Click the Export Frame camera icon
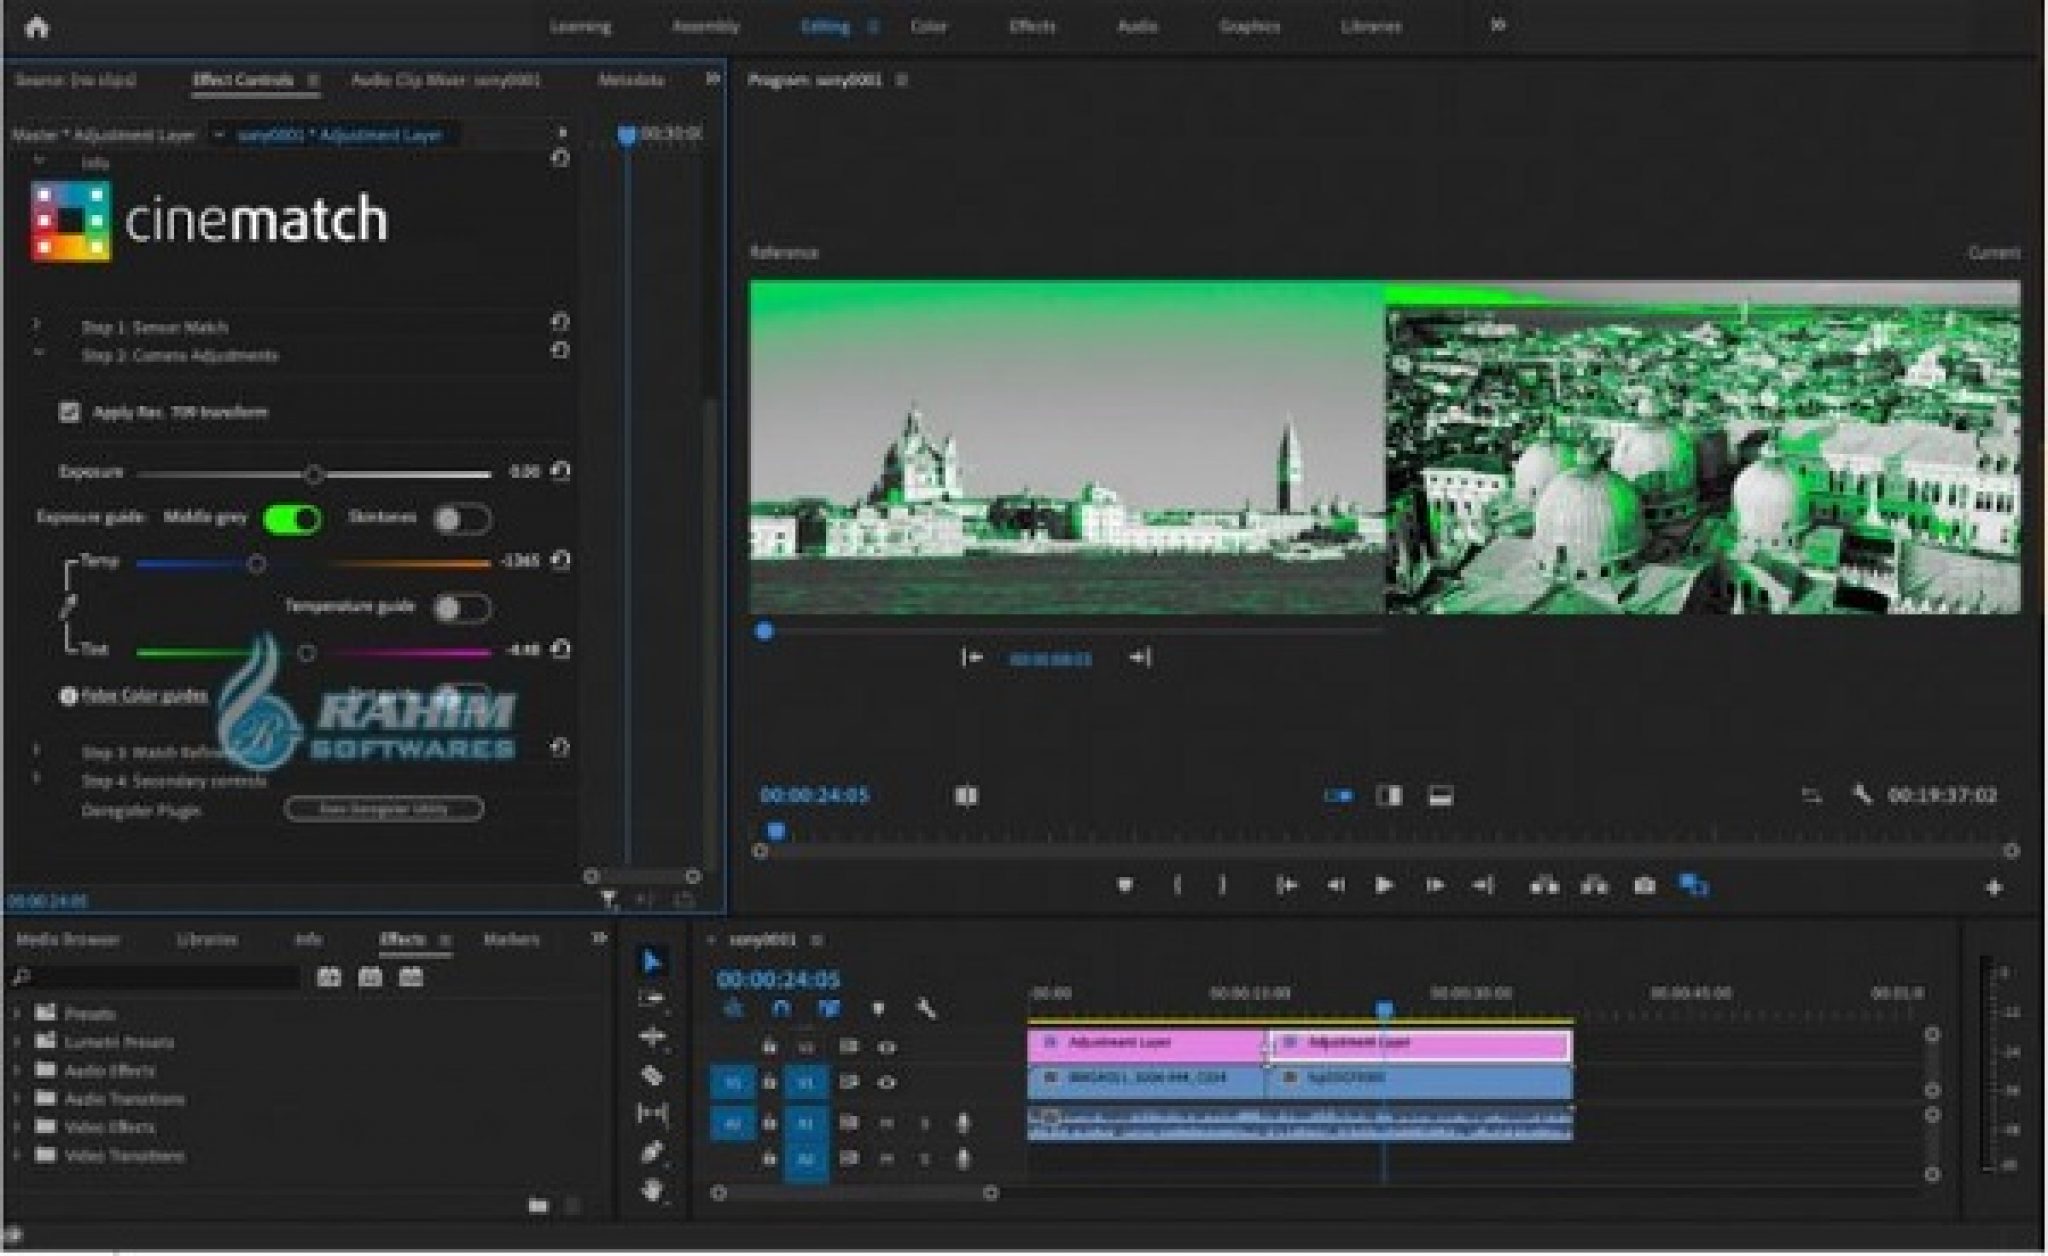The width and height of the screenshot is (2048, 1256). point(1644,886)
